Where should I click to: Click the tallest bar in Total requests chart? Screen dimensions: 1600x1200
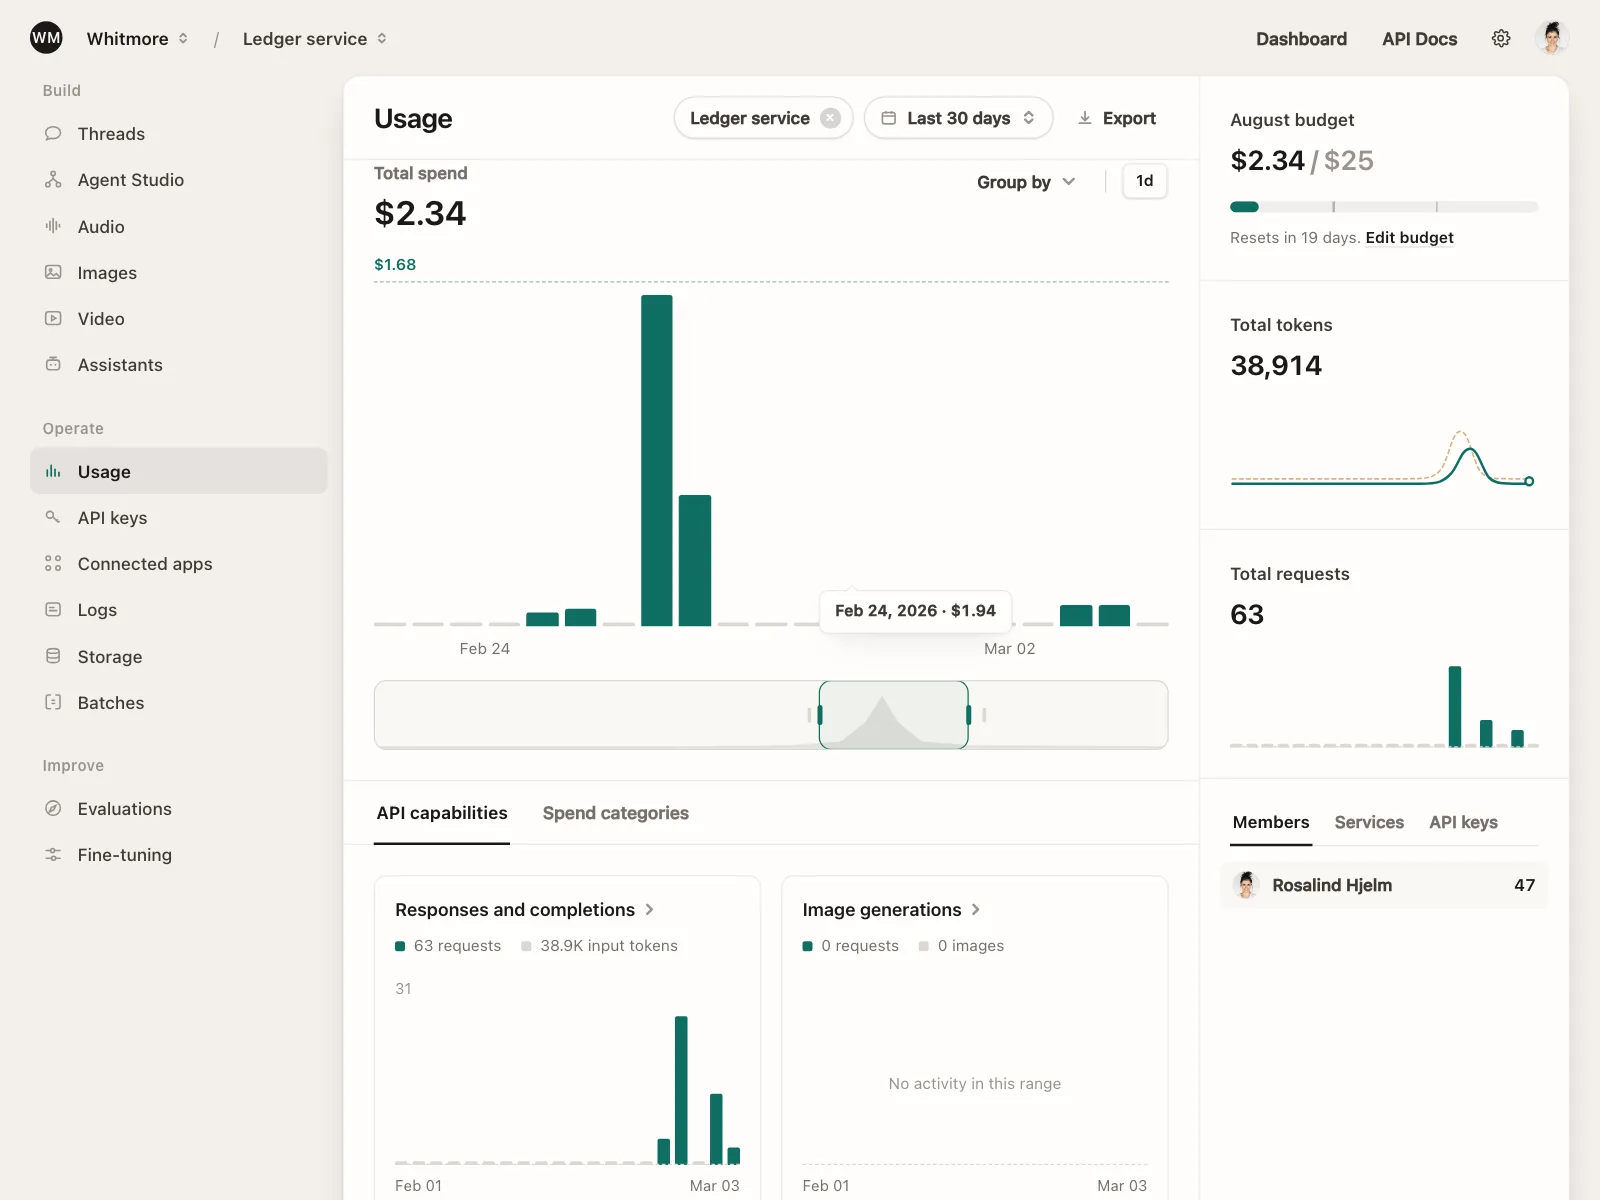1455,706
